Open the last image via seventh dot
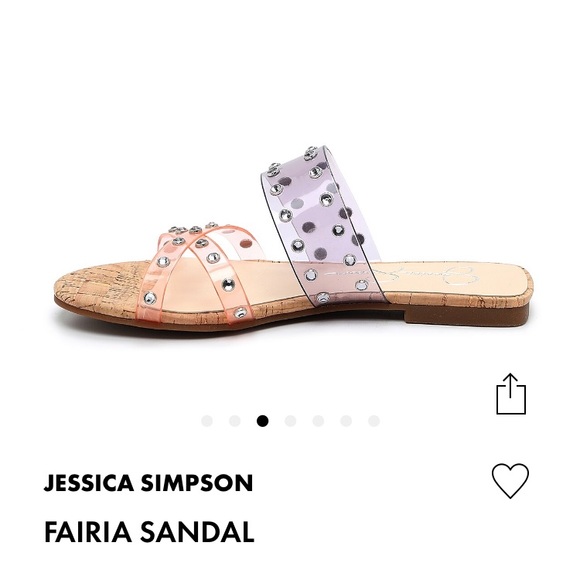This screenshot has height=580, width=580. (374, 421)
